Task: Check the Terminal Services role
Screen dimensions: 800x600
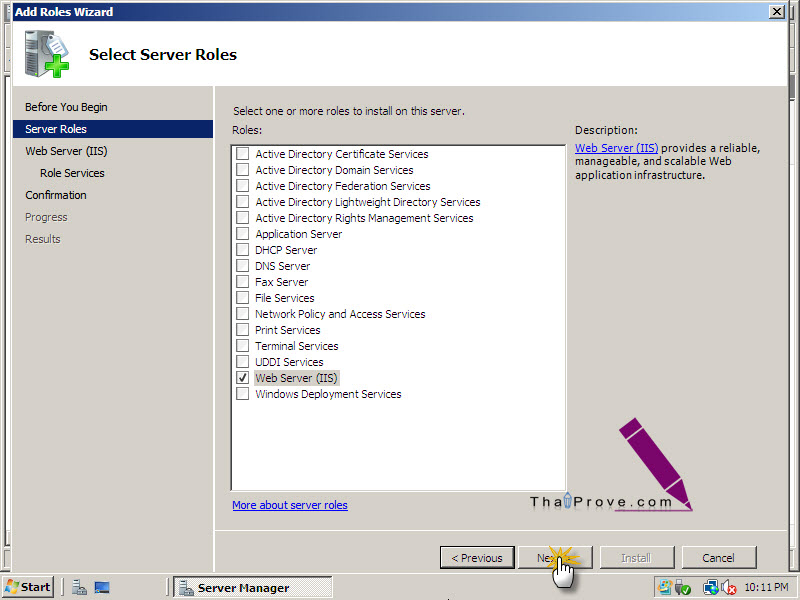Action: click(x=243, y=345)
